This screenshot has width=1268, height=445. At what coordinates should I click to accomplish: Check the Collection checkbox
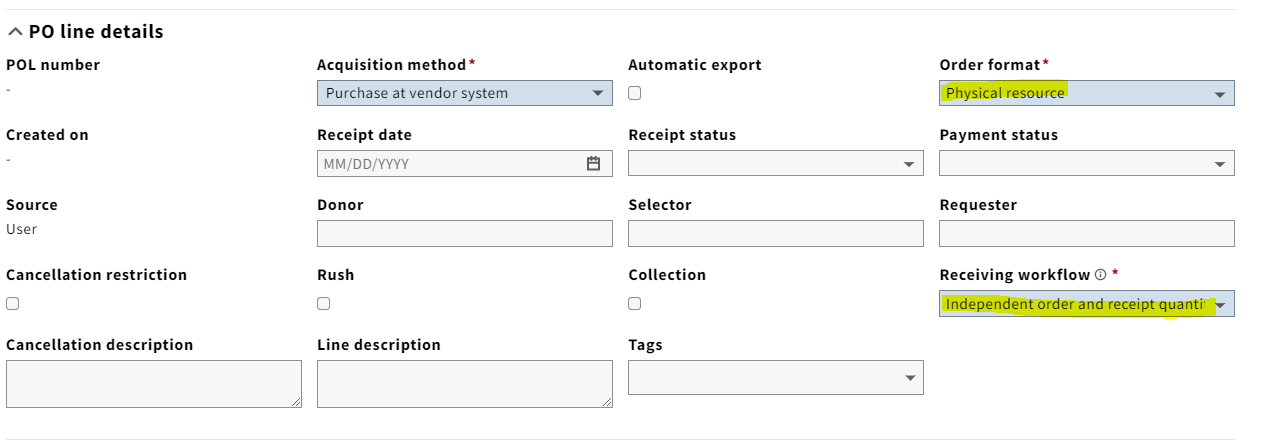click(x=635, y=303)
